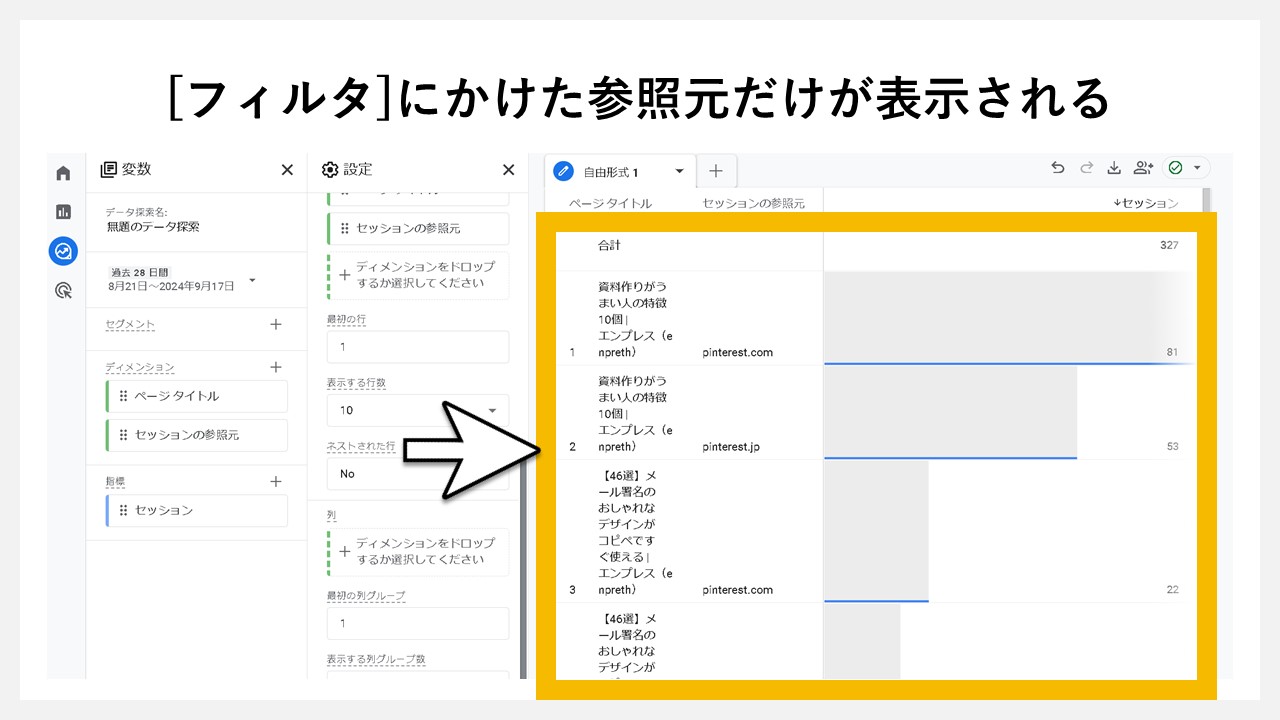Viewport: 1280px width, 720px height.
Task: Add a metric via the 指標 plus button
Action: tap(275, 481)
